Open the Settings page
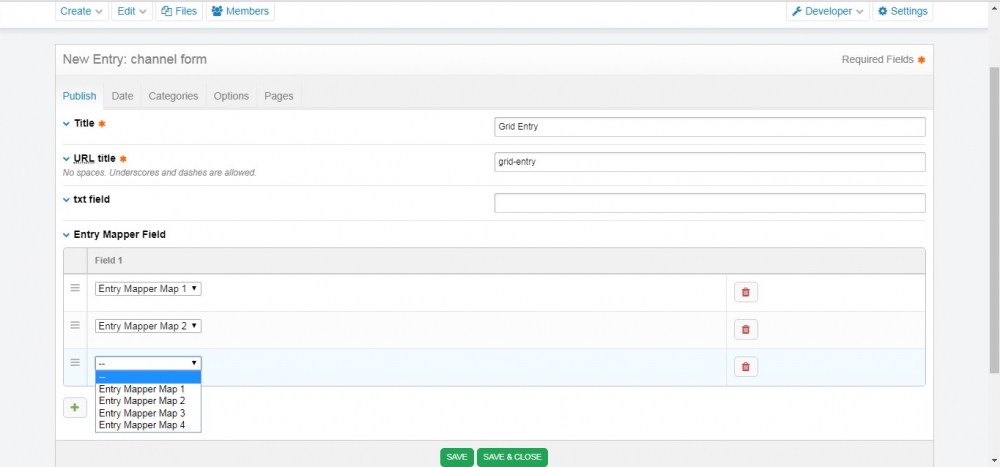 [x=902, y=11]
